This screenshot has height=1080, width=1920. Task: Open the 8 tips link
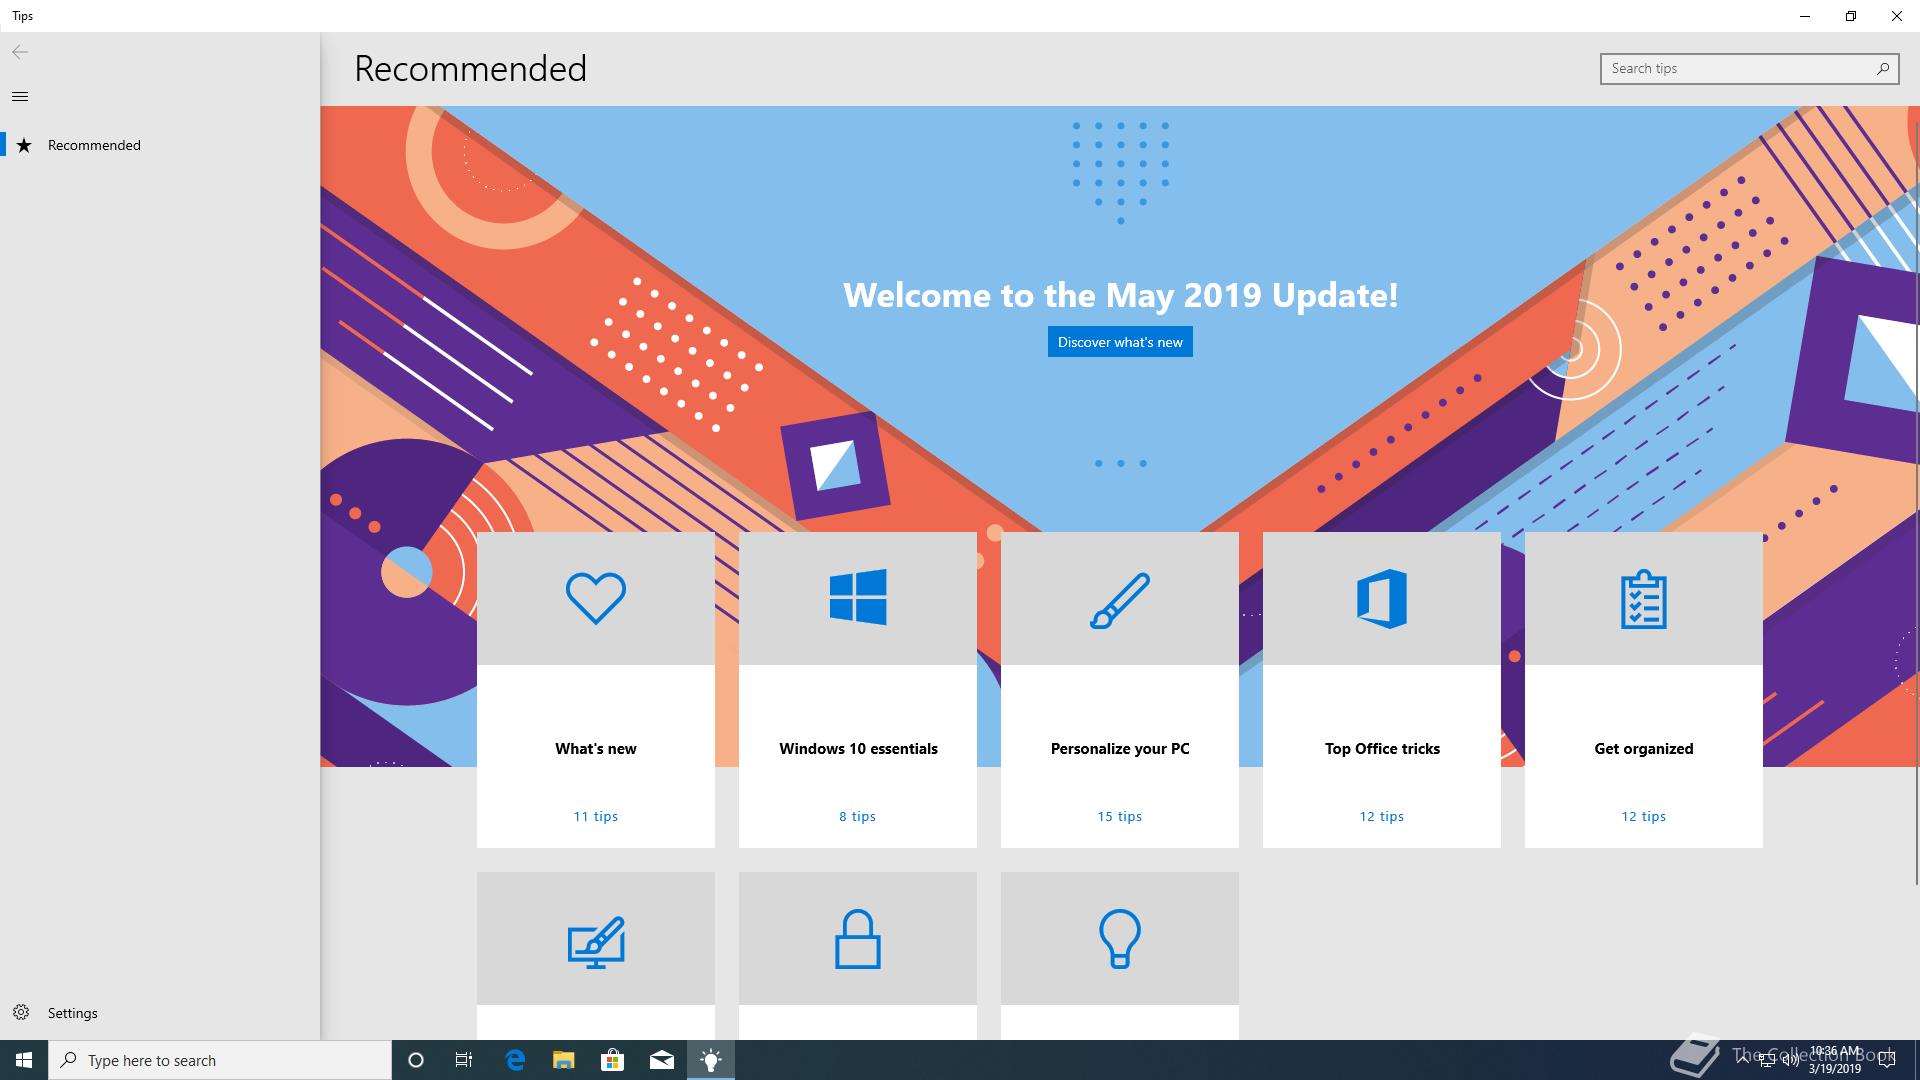click(x=857, y=816)
